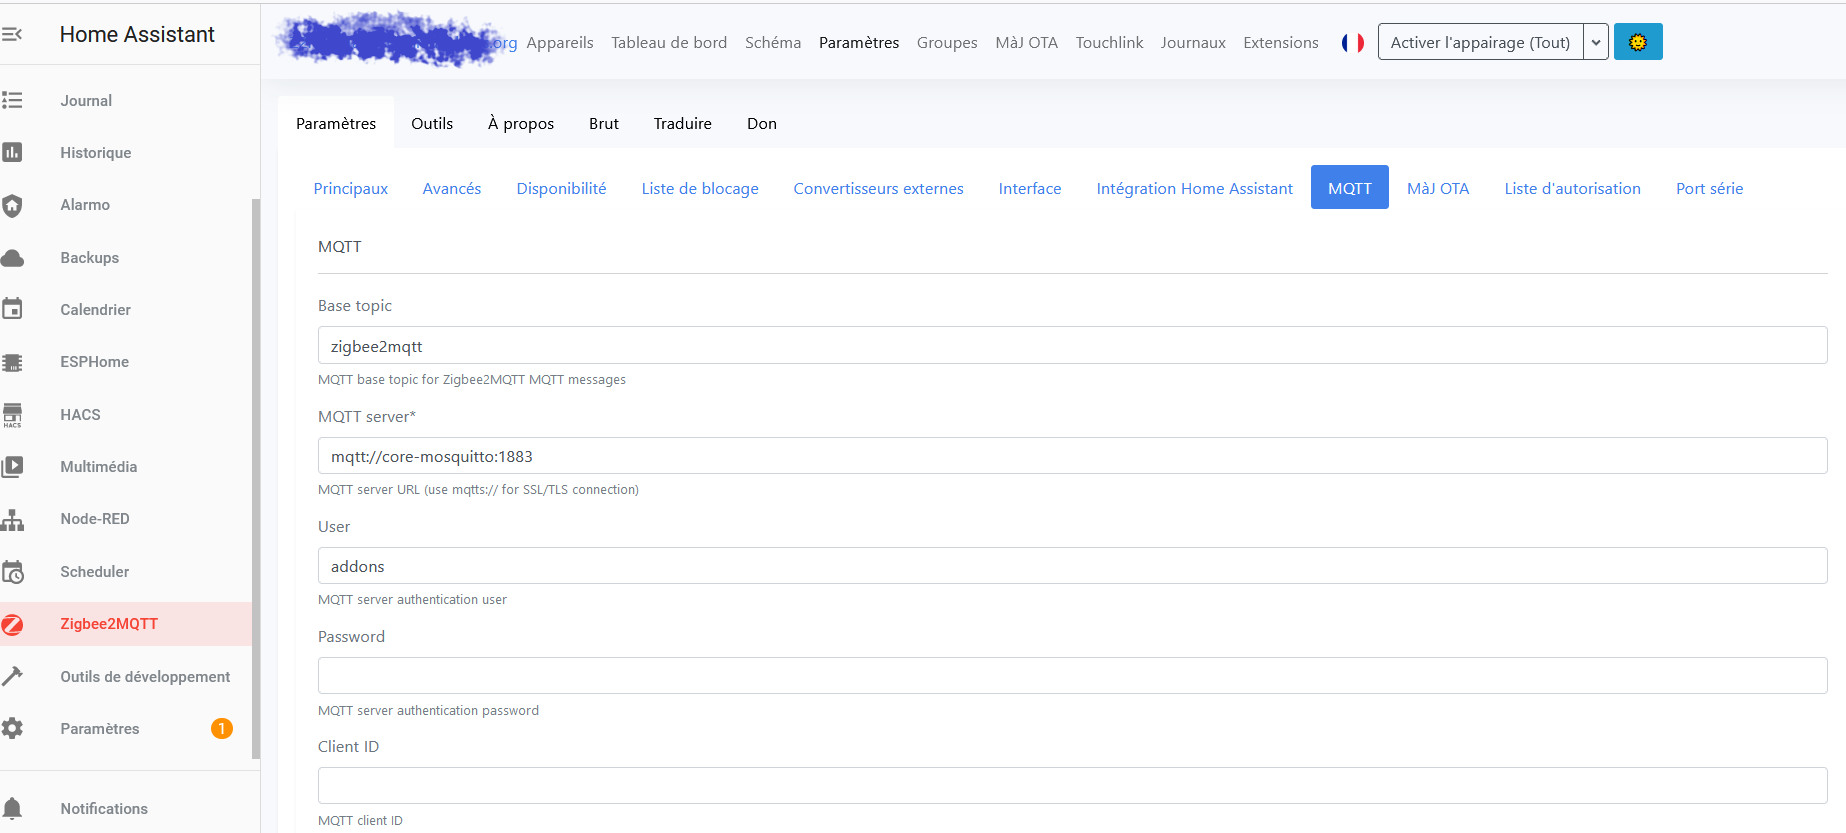Open the Avancés settings section

pyautogui.click(x=452, y=188)
